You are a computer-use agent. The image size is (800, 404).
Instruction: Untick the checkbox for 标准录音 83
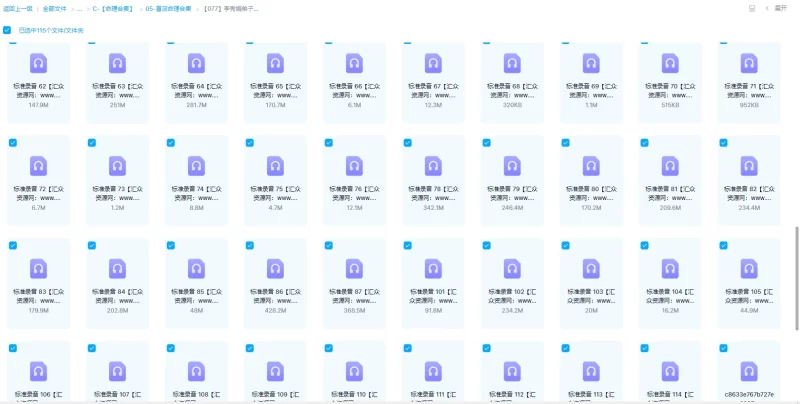[x=12, y=245]
